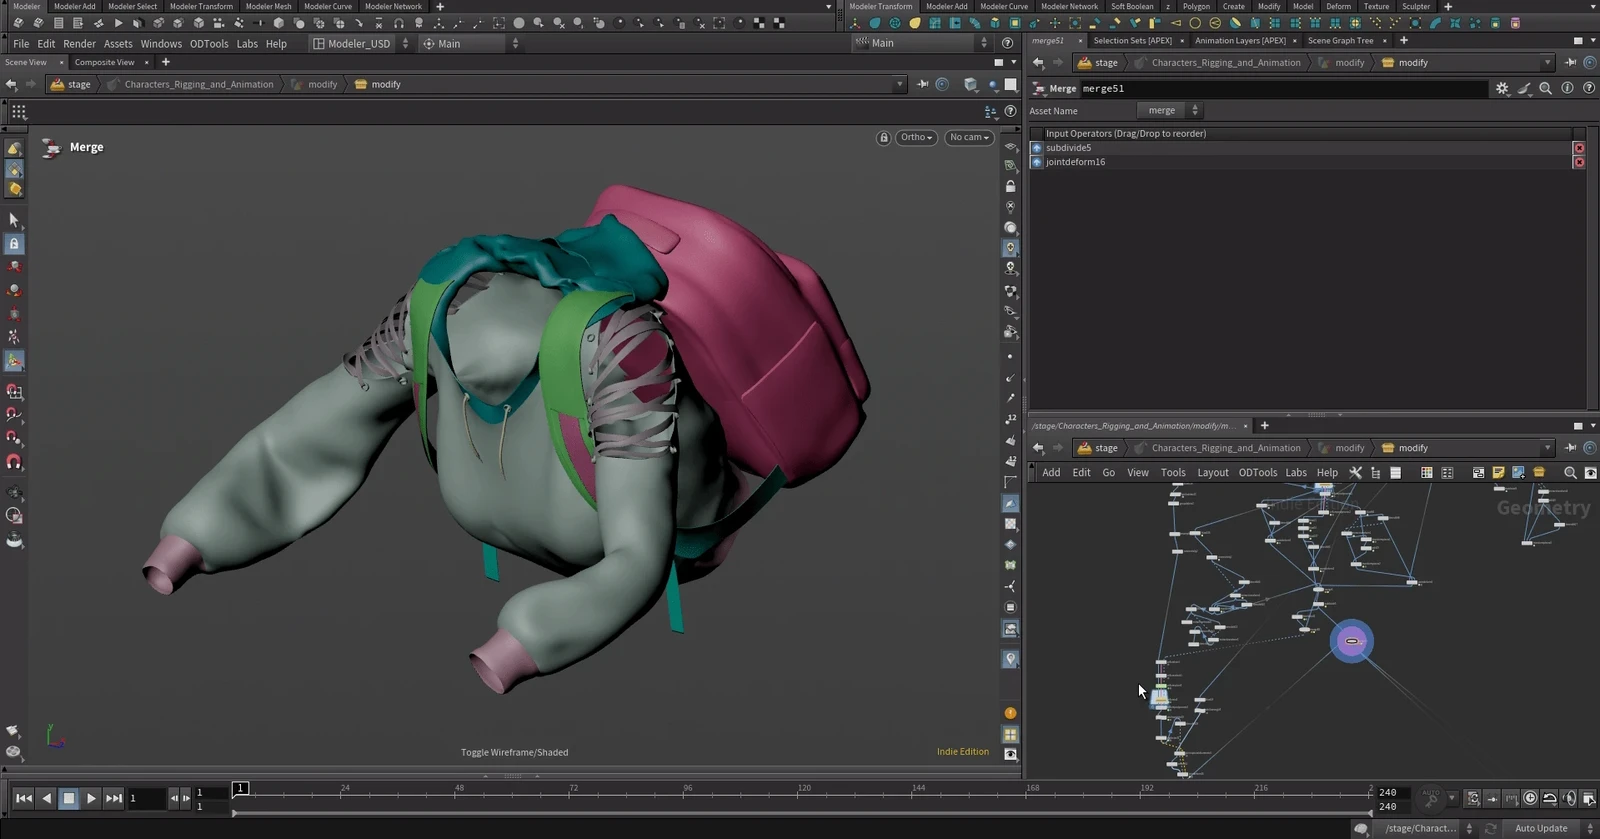The width and height of the screenshot is (1600, 839).
Task: Open the help icon in the parameter pane
Action: tap(1589, 88)
